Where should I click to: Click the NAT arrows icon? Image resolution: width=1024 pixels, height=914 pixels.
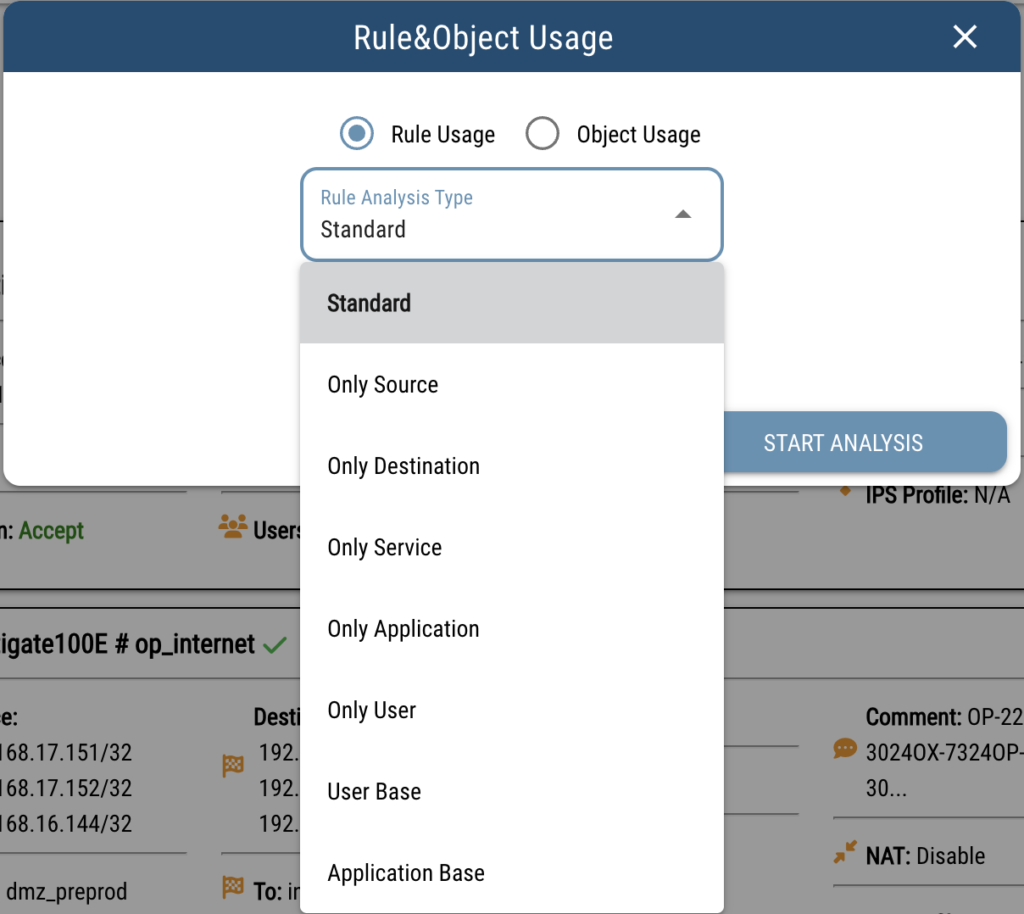pyautogui.click(x=845, y=853)
